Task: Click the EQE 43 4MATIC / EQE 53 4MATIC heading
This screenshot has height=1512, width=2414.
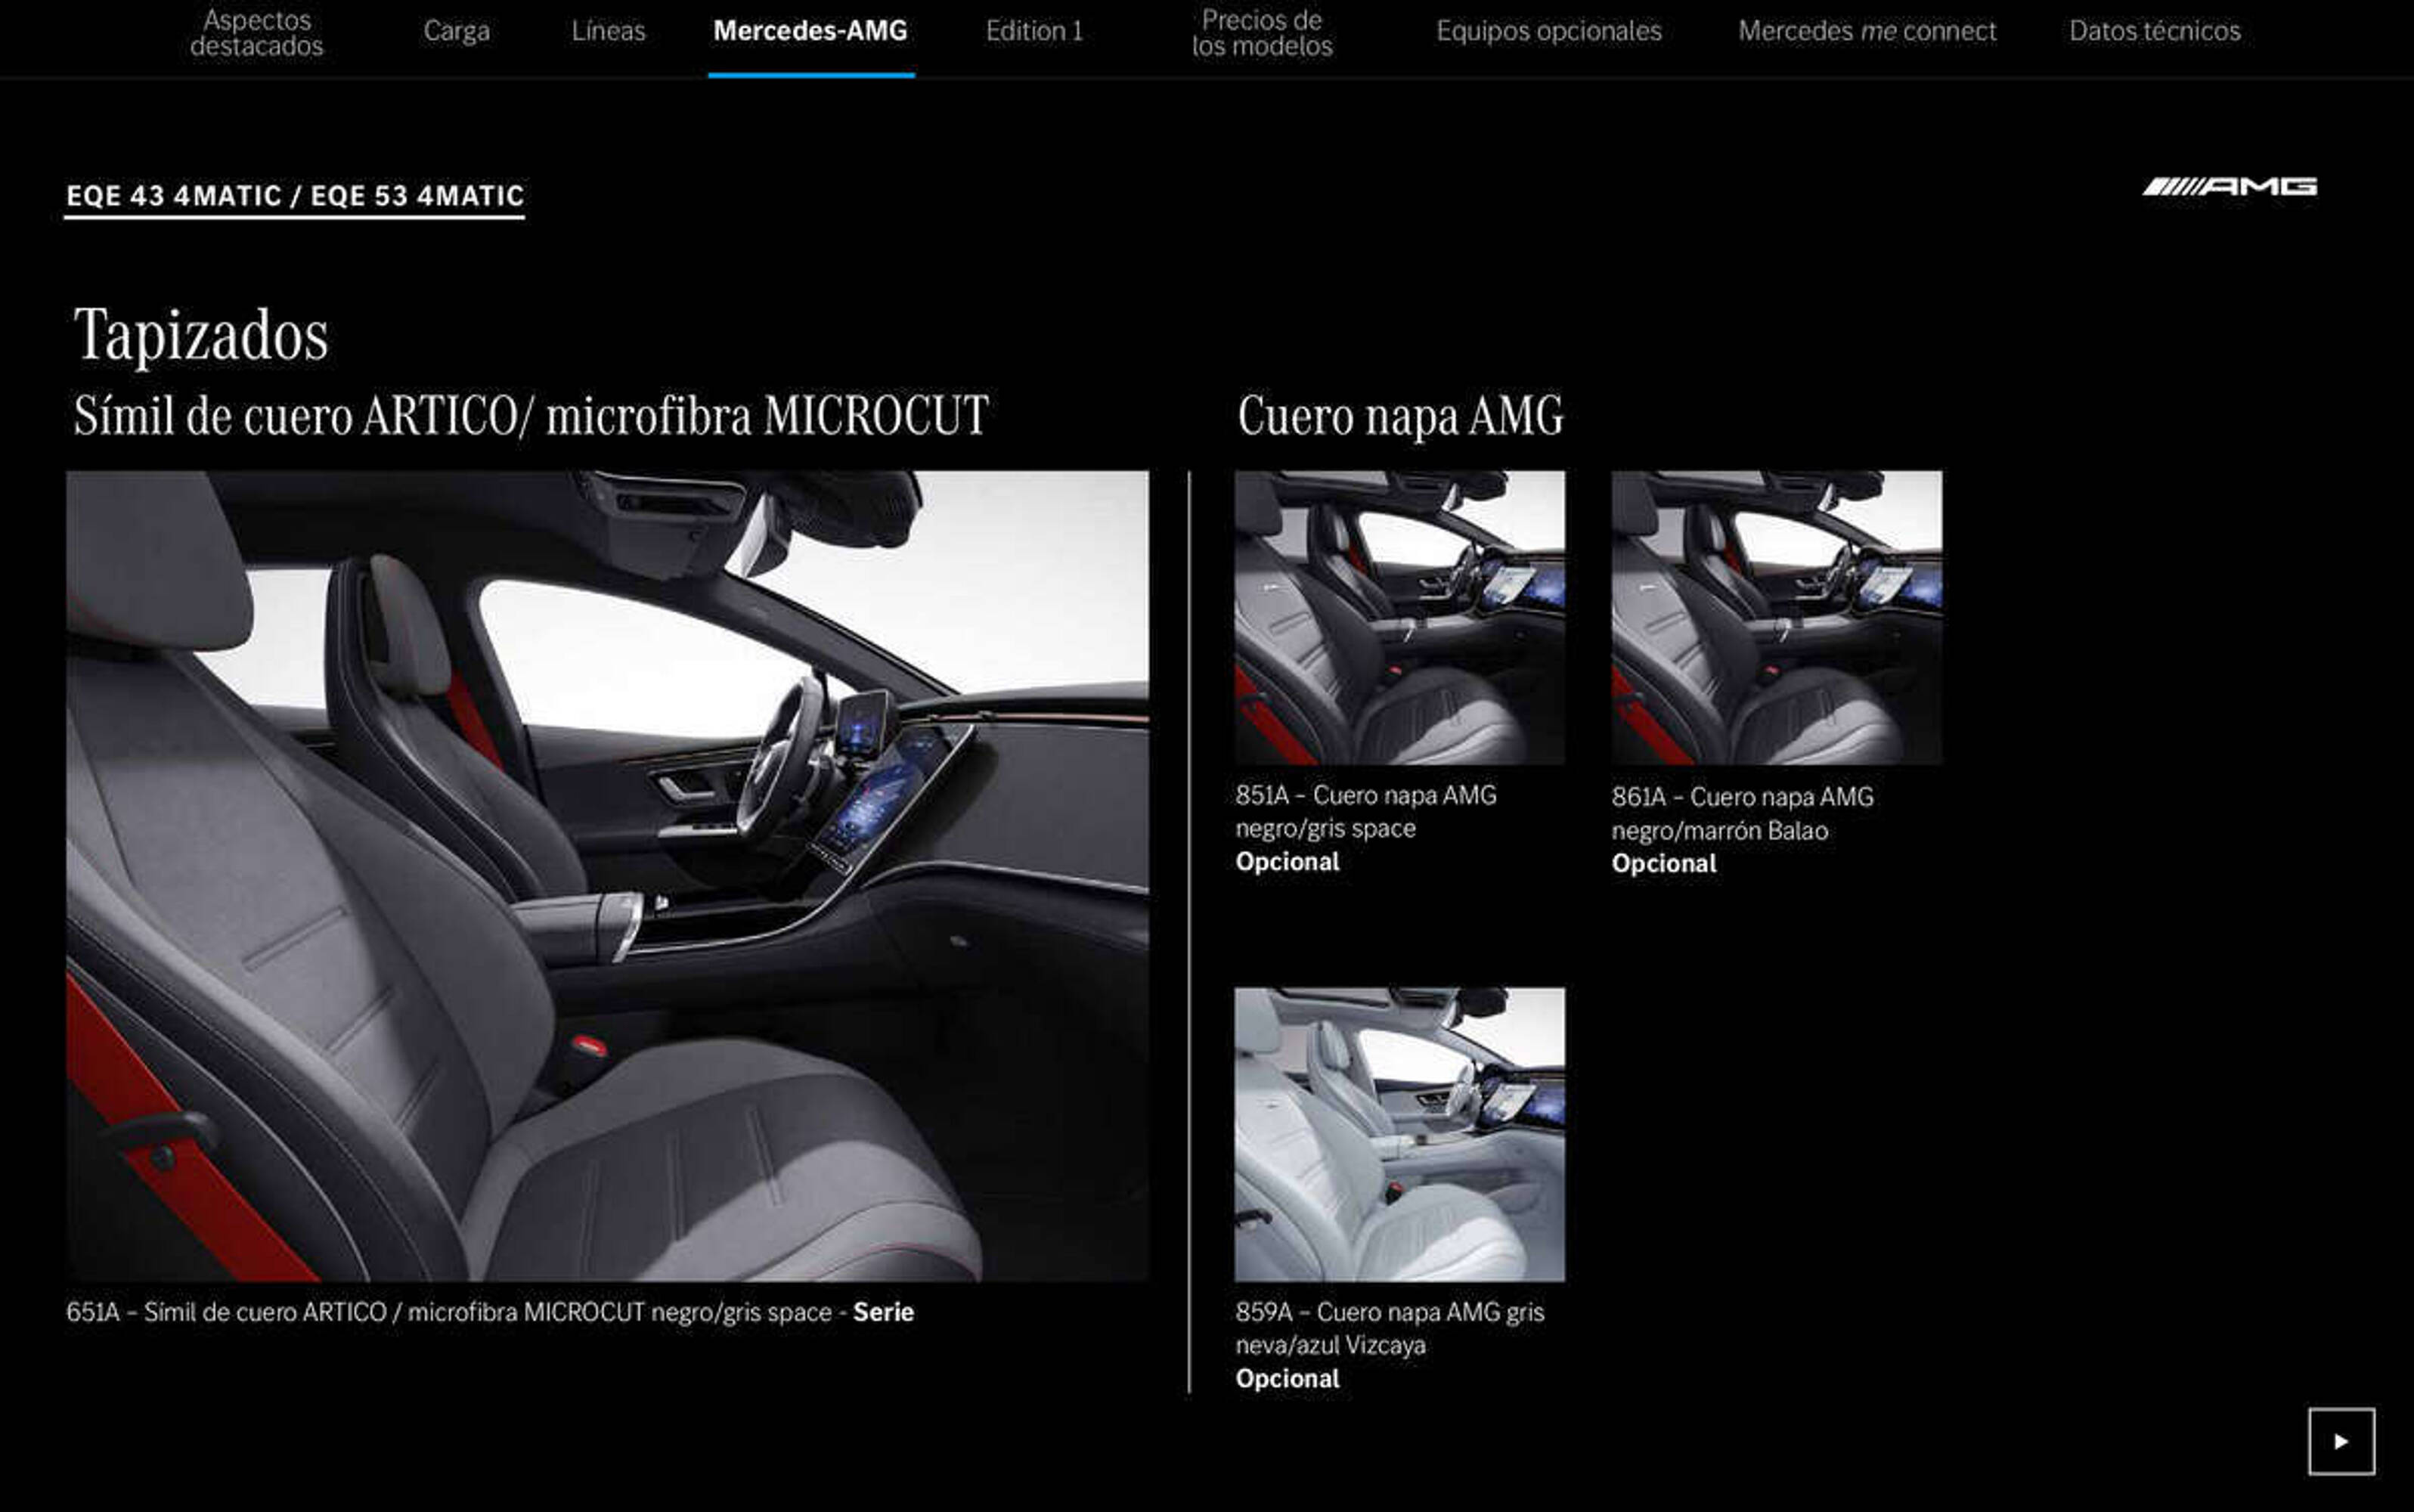Action: click(x=295, y=196)
